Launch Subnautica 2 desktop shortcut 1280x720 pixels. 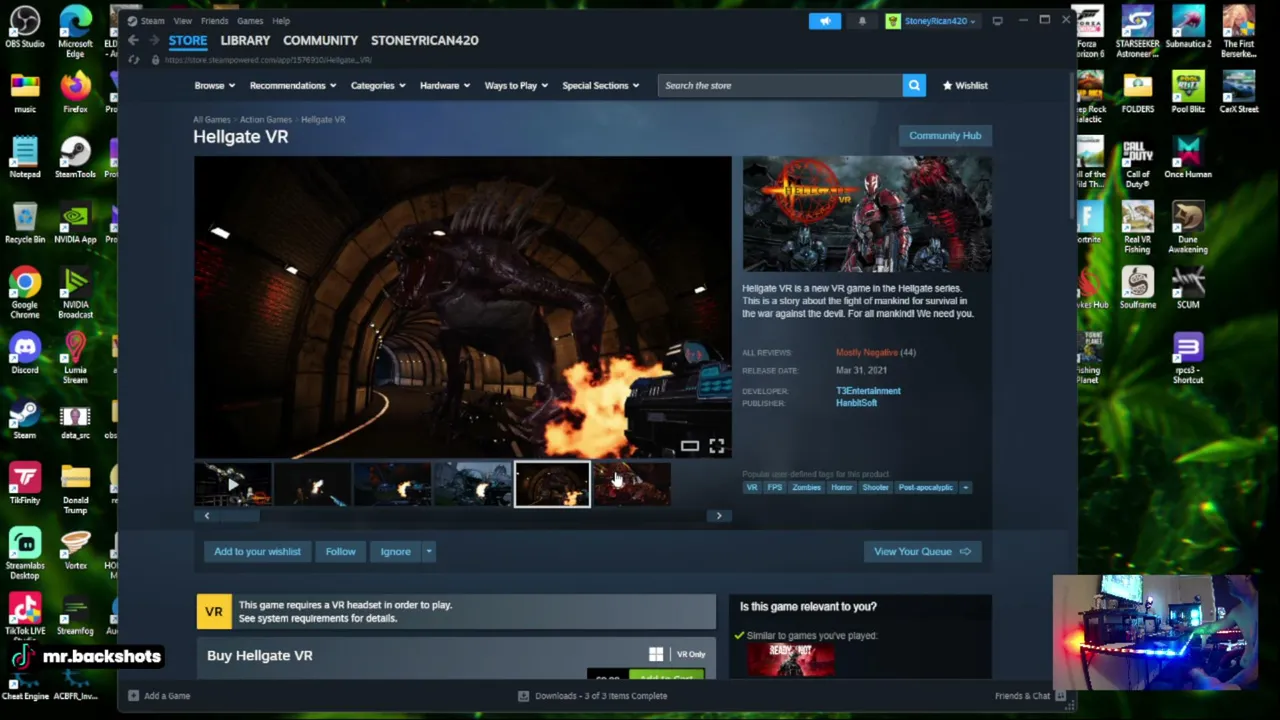pos(1188,27)
